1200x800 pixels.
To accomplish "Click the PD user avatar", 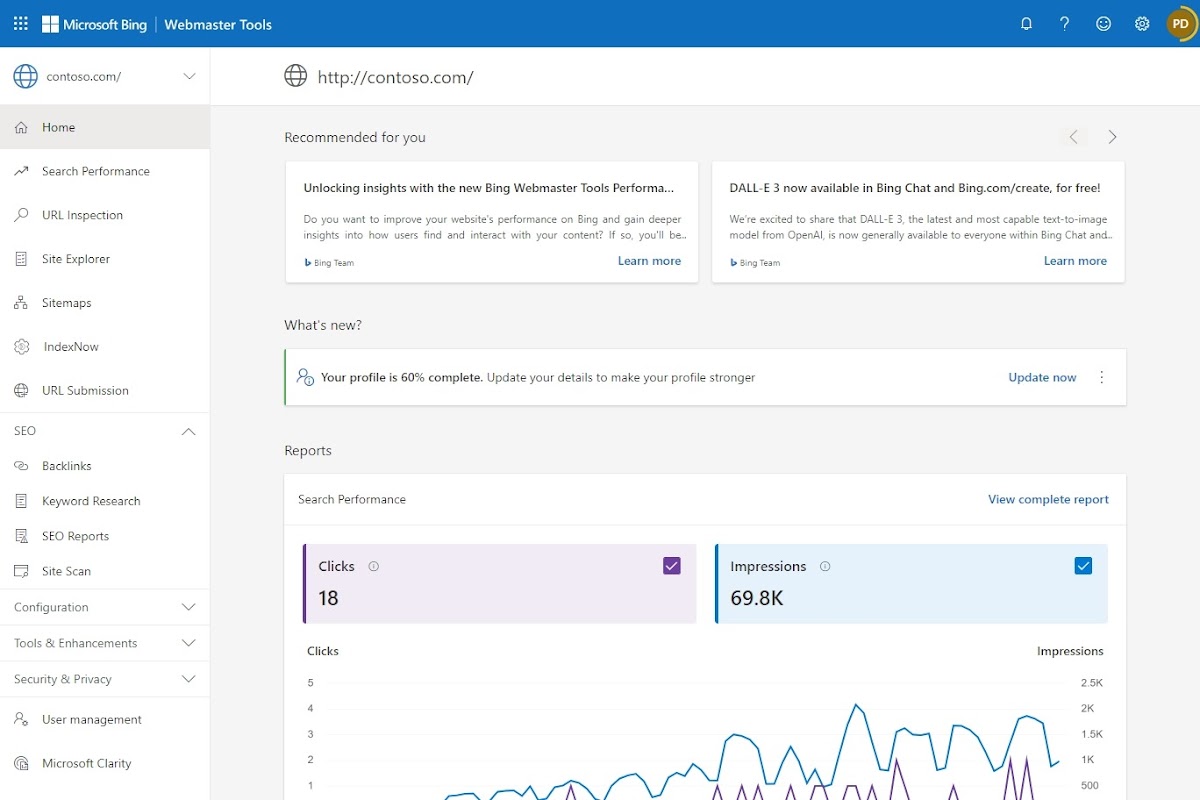I will (1180, 24).
